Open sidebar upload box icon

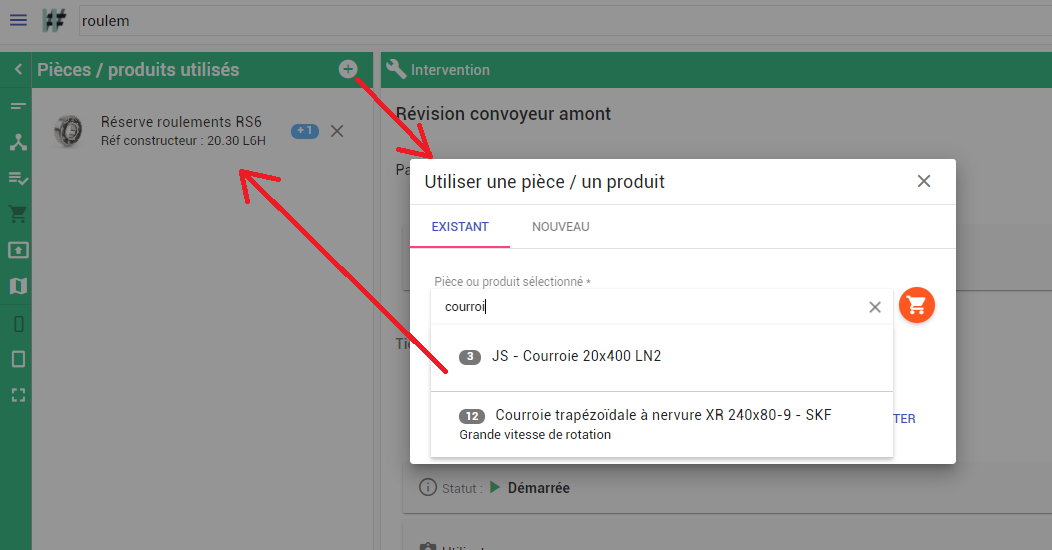click(x=18, y=250)
